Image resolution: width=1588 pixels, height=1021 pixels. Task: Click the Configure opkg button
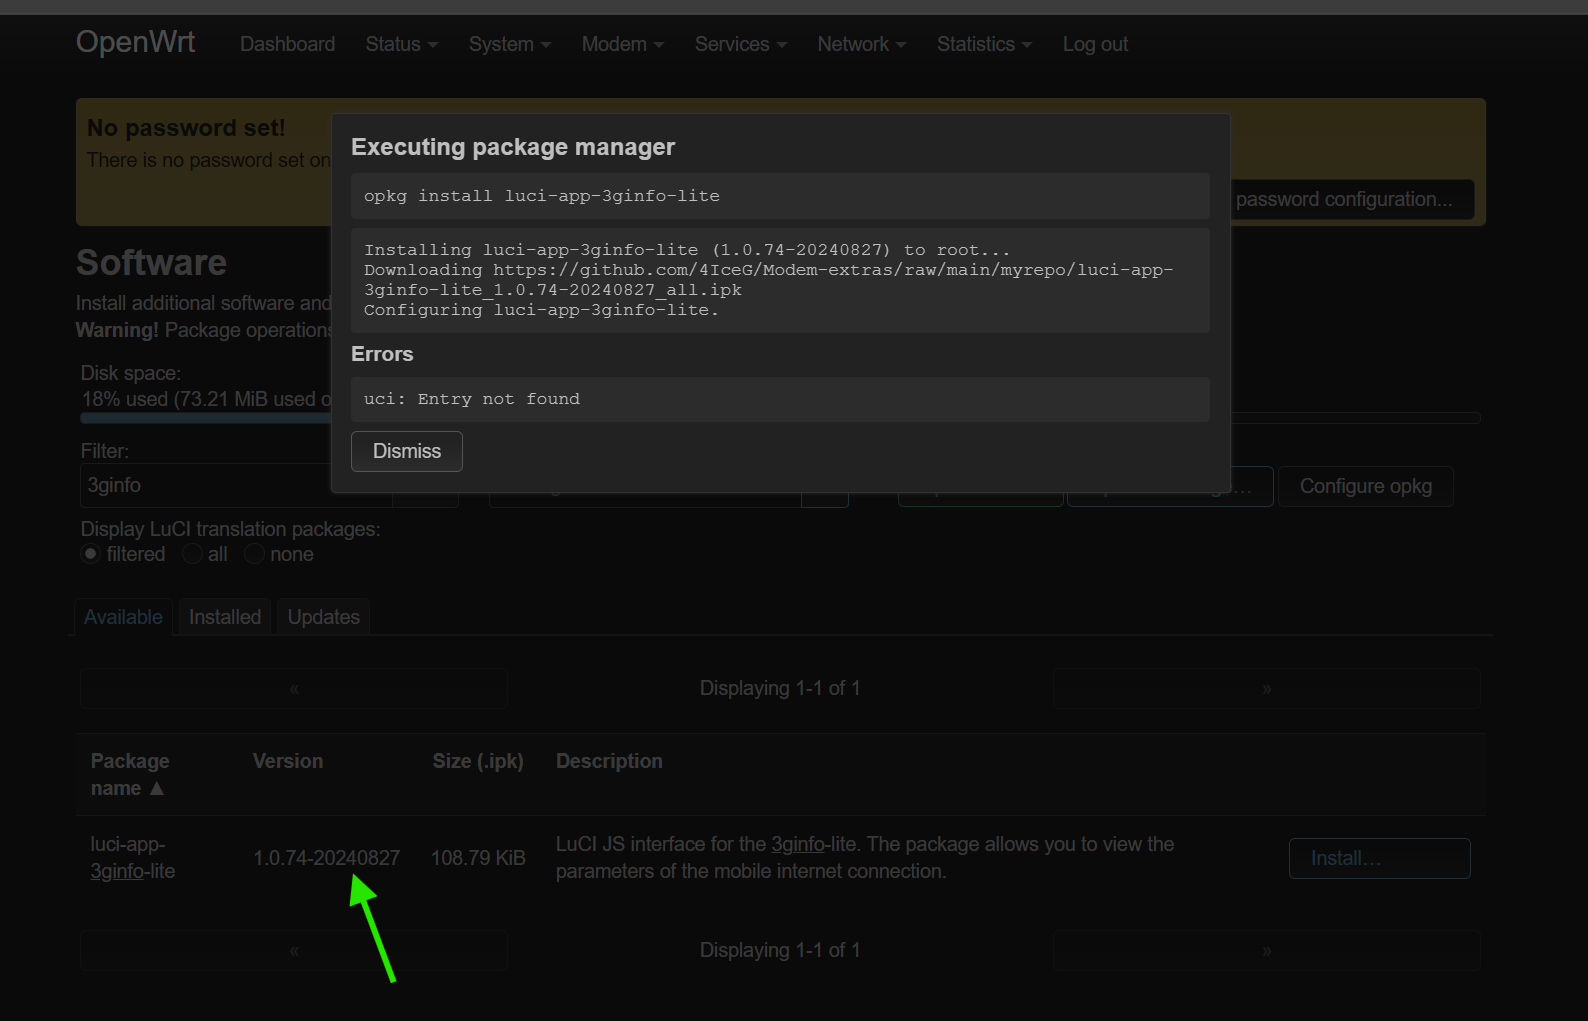[x=1365, y=486]
